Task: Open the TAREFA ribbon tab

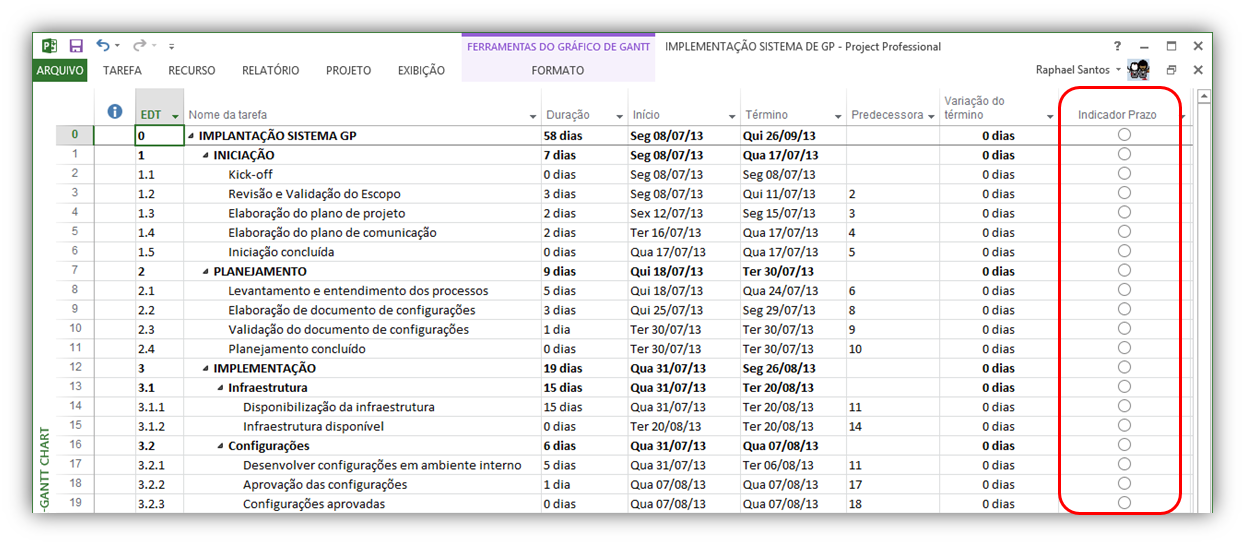Action: point(122,70)
